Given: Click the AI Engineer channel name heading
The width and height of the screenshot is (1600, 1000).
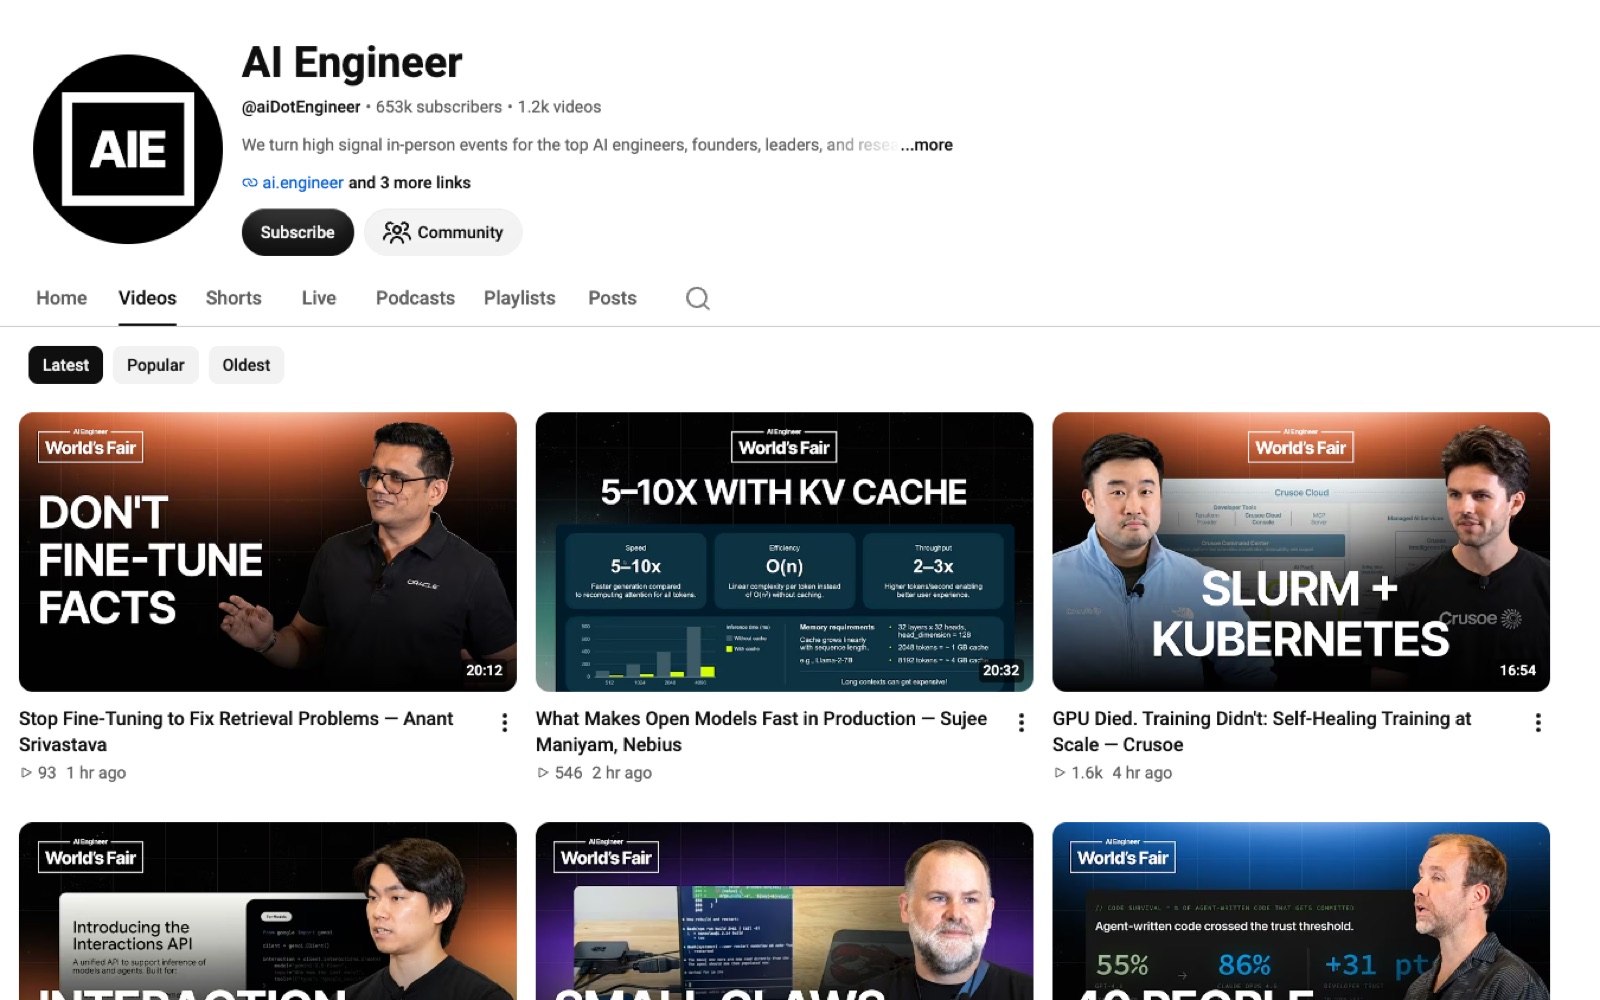Looking at the screenshot, I should click(x=352, y=63).
